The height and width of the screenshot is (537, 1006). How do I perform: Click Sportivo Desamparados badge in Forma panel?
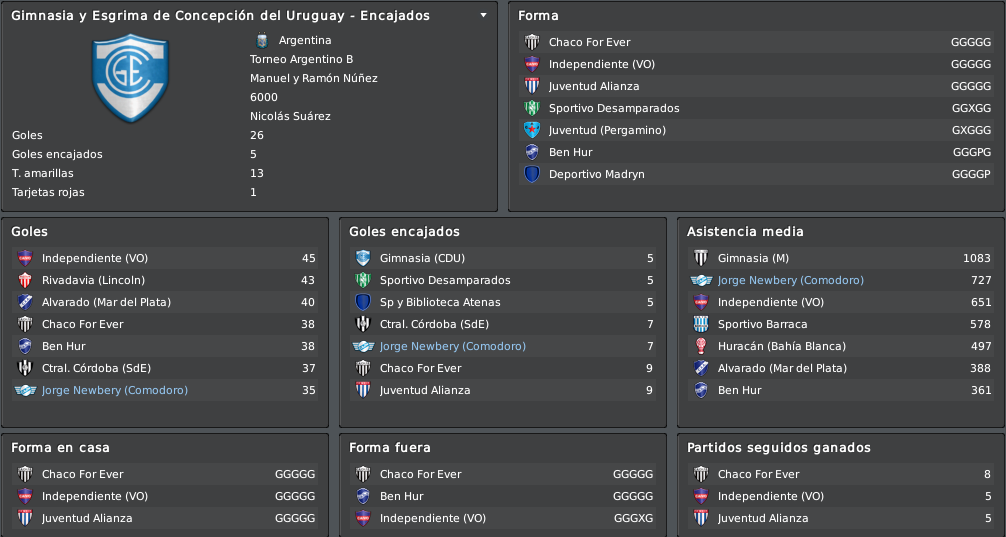[532, 108]
